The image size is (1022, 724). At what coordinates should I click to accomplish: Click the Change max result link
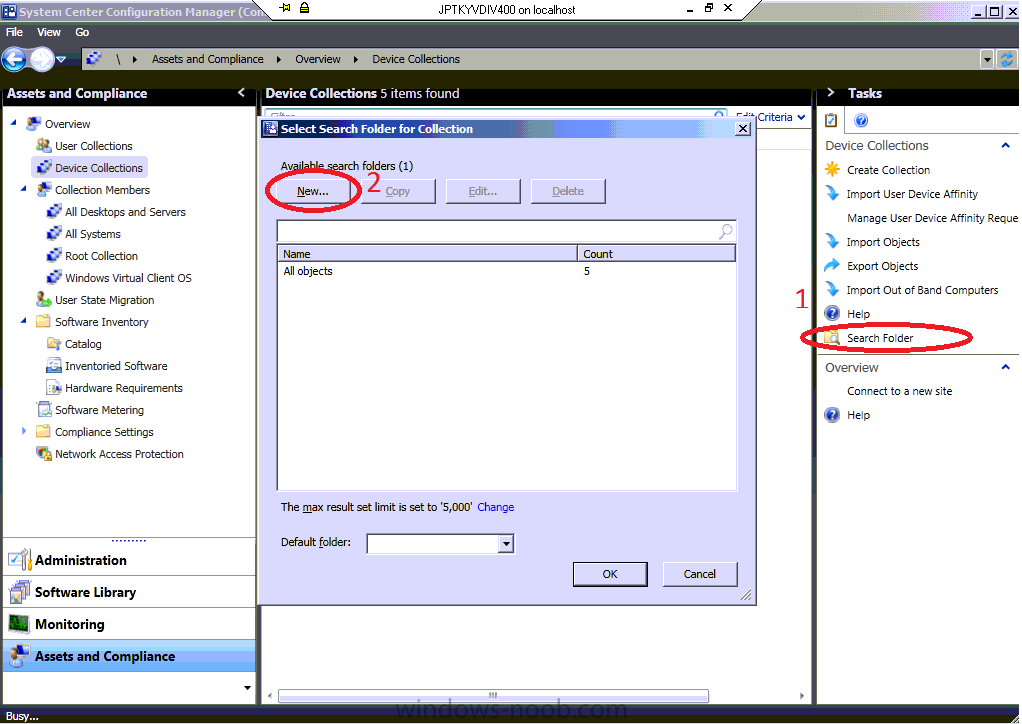click(x=495, y=507)
